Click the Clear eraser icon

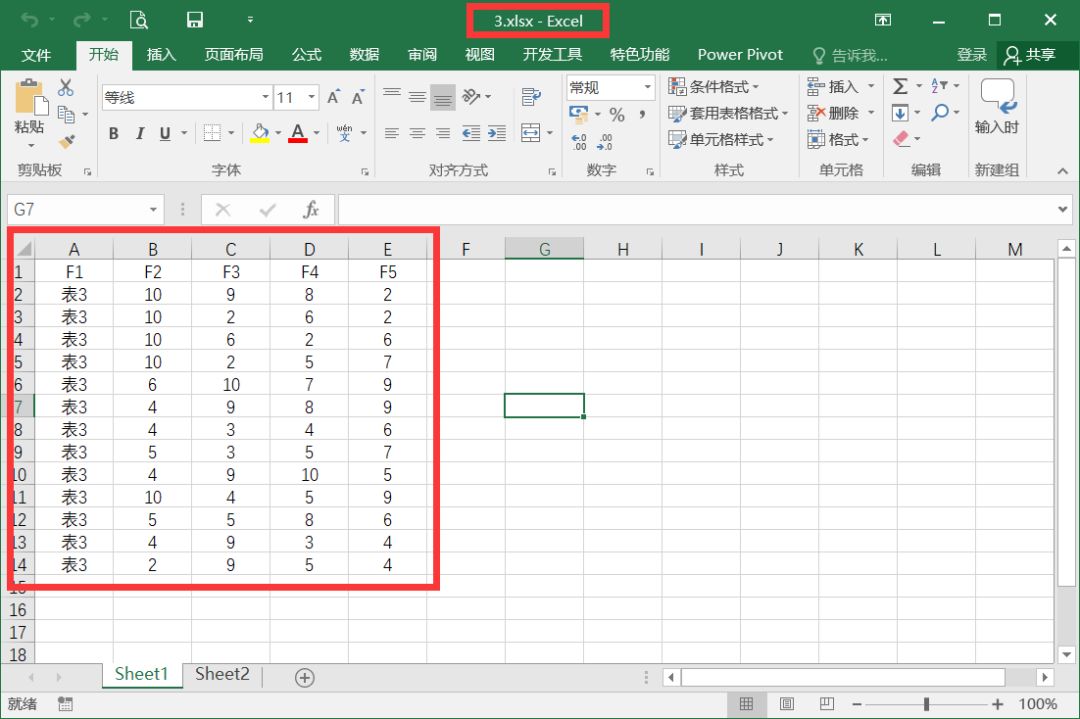tap(901, 139)
